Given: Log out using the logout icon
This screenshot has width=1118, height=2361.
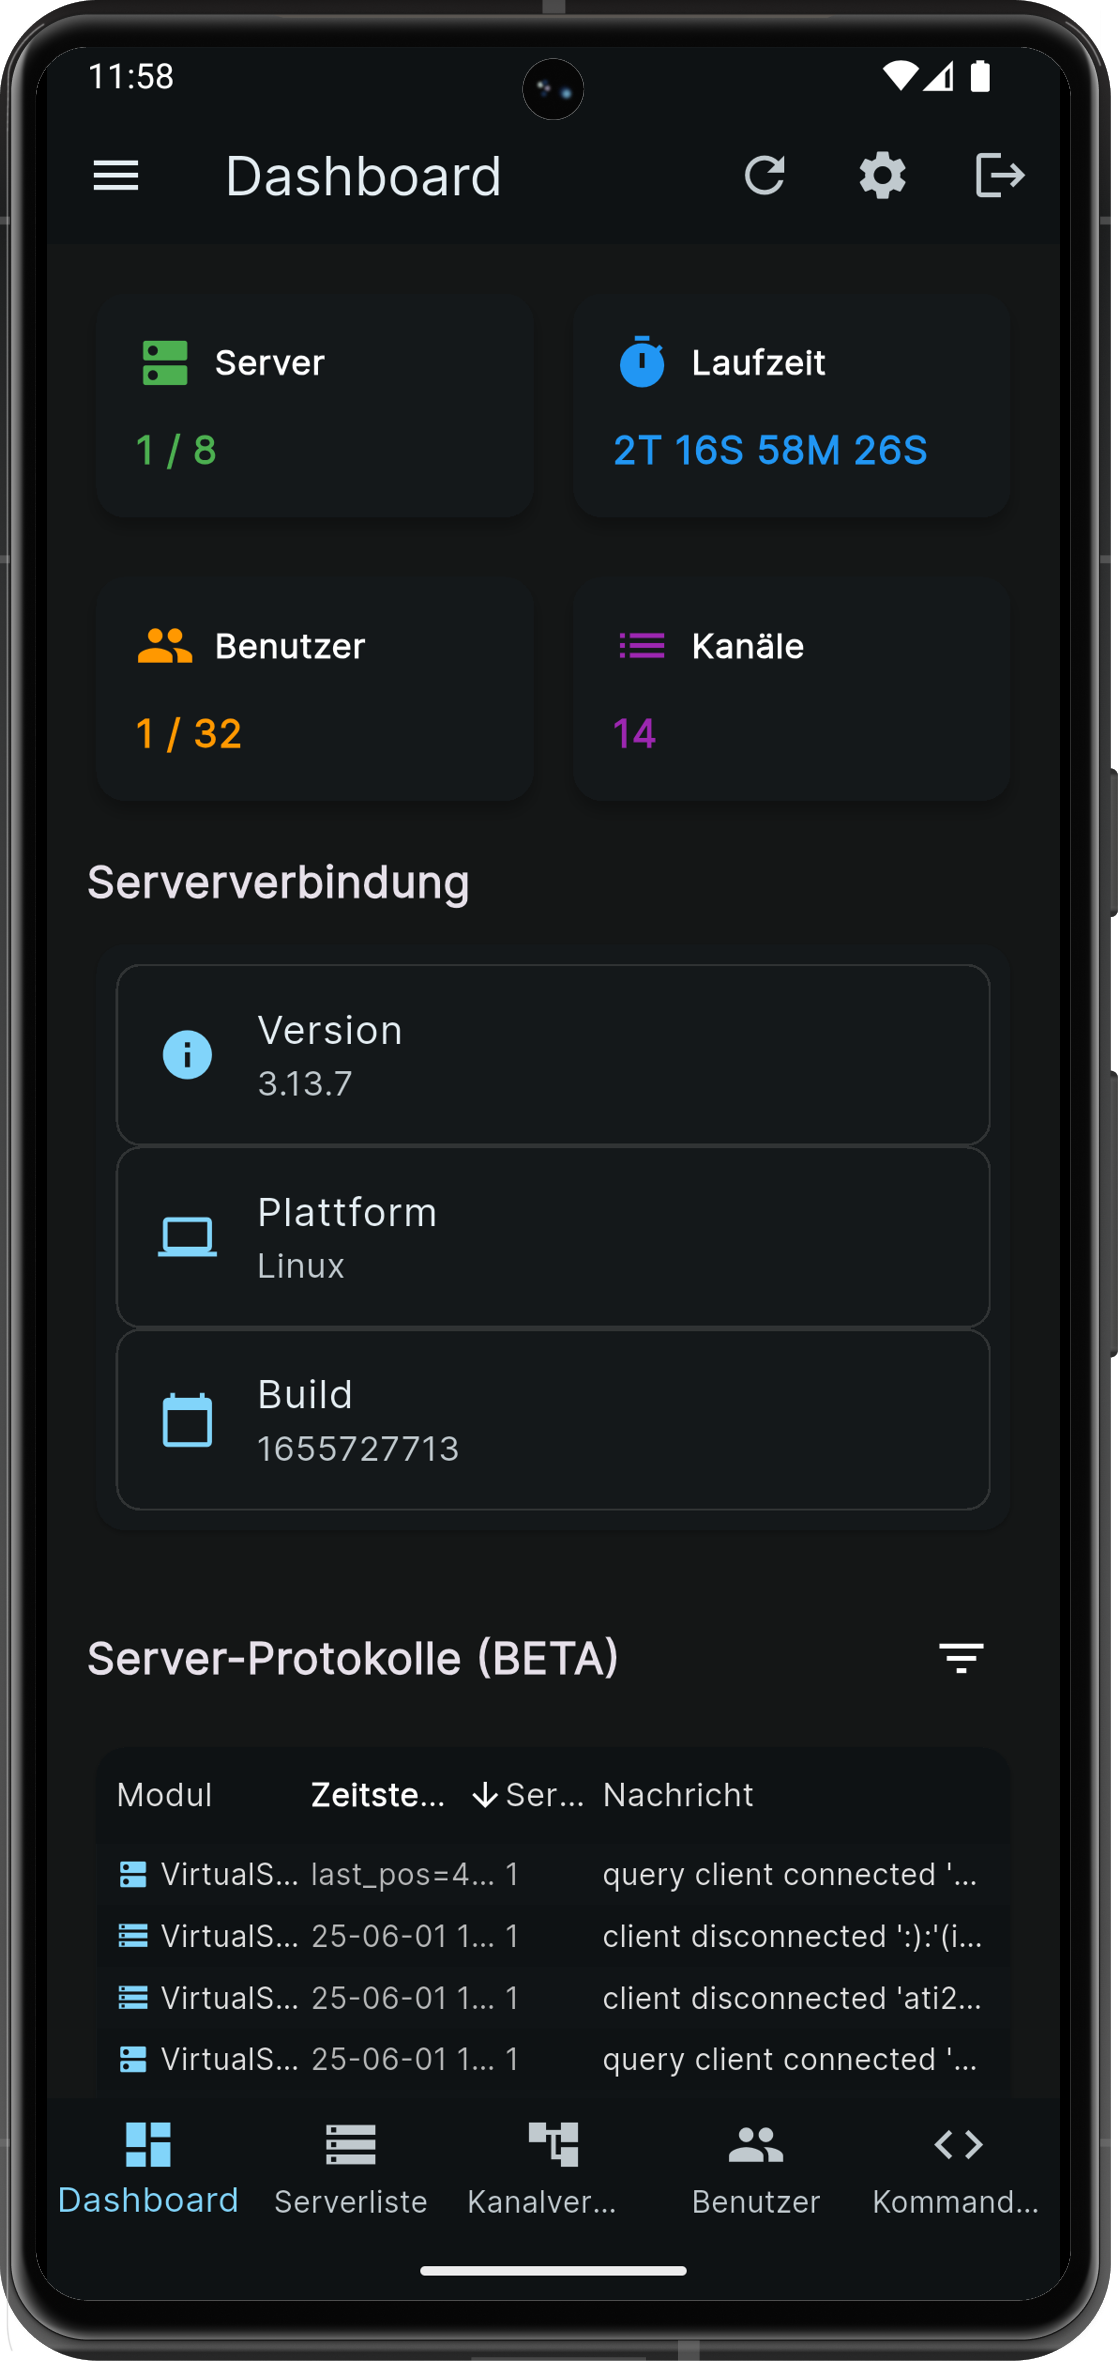Looking at the screenshot, I should pyautogui.click(x=999, y=175).
